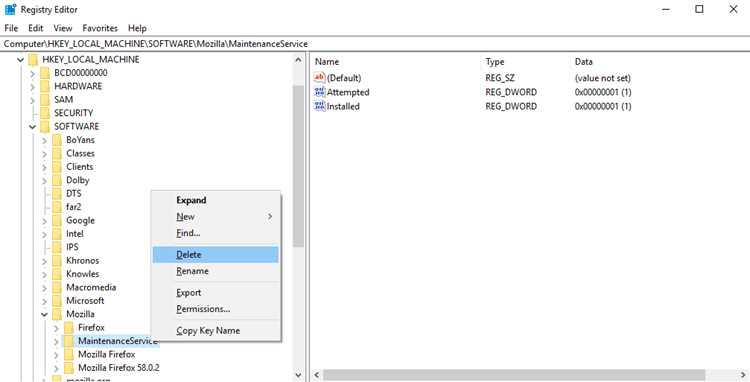Open the Favorites menu
750x382 pixels.
tap(100, 28)
